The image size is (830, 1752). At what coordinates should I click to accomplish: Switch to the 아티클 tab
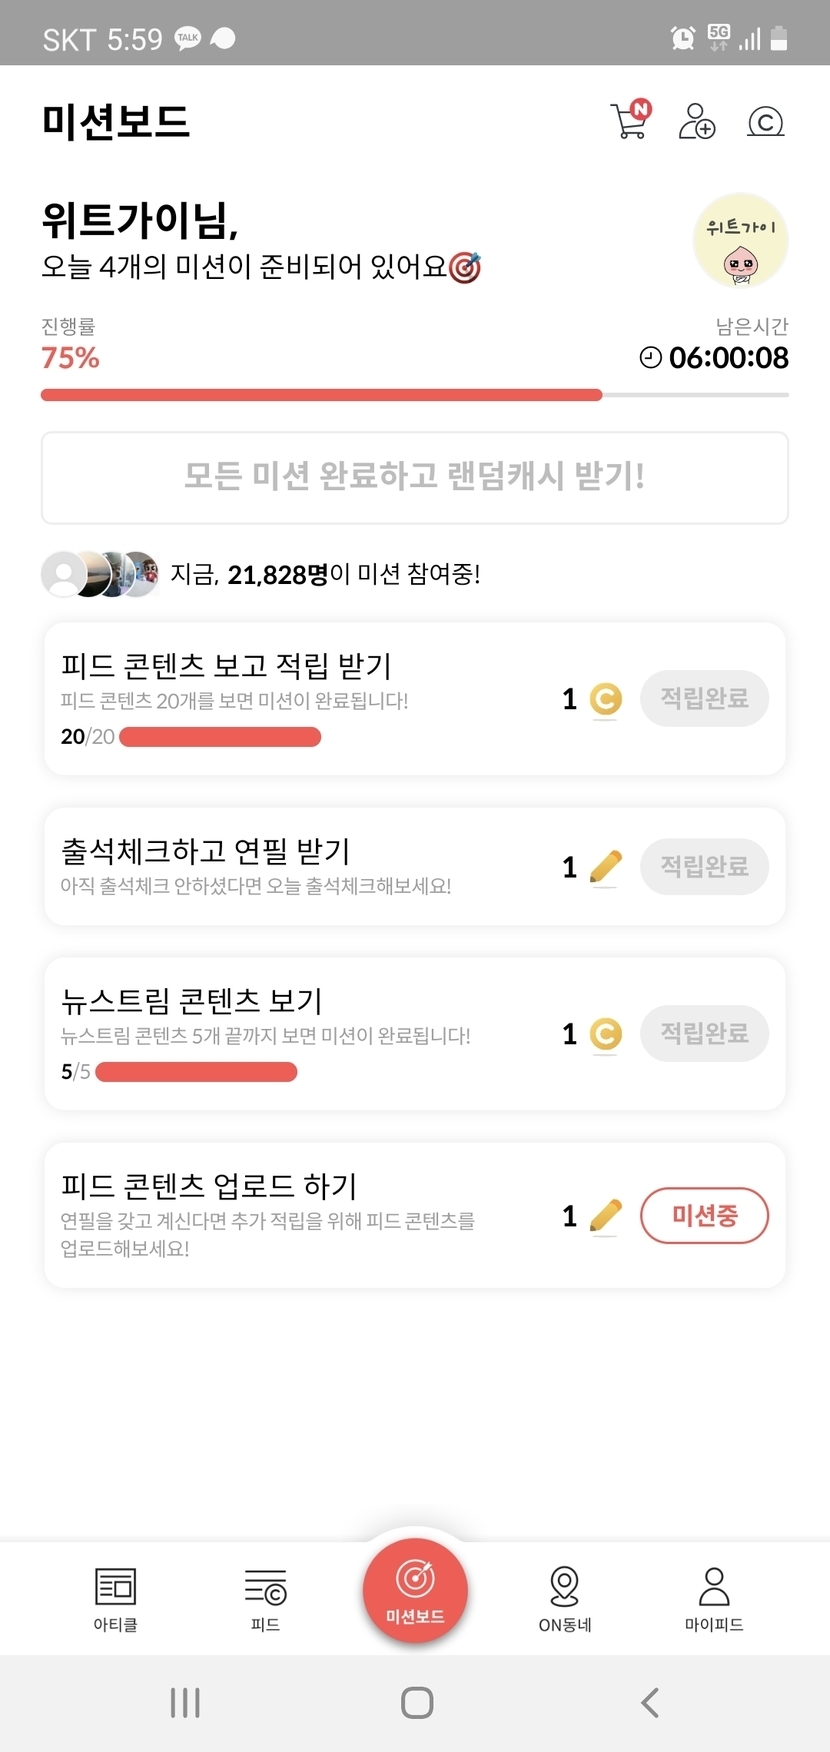click(x=115, y=1598)
